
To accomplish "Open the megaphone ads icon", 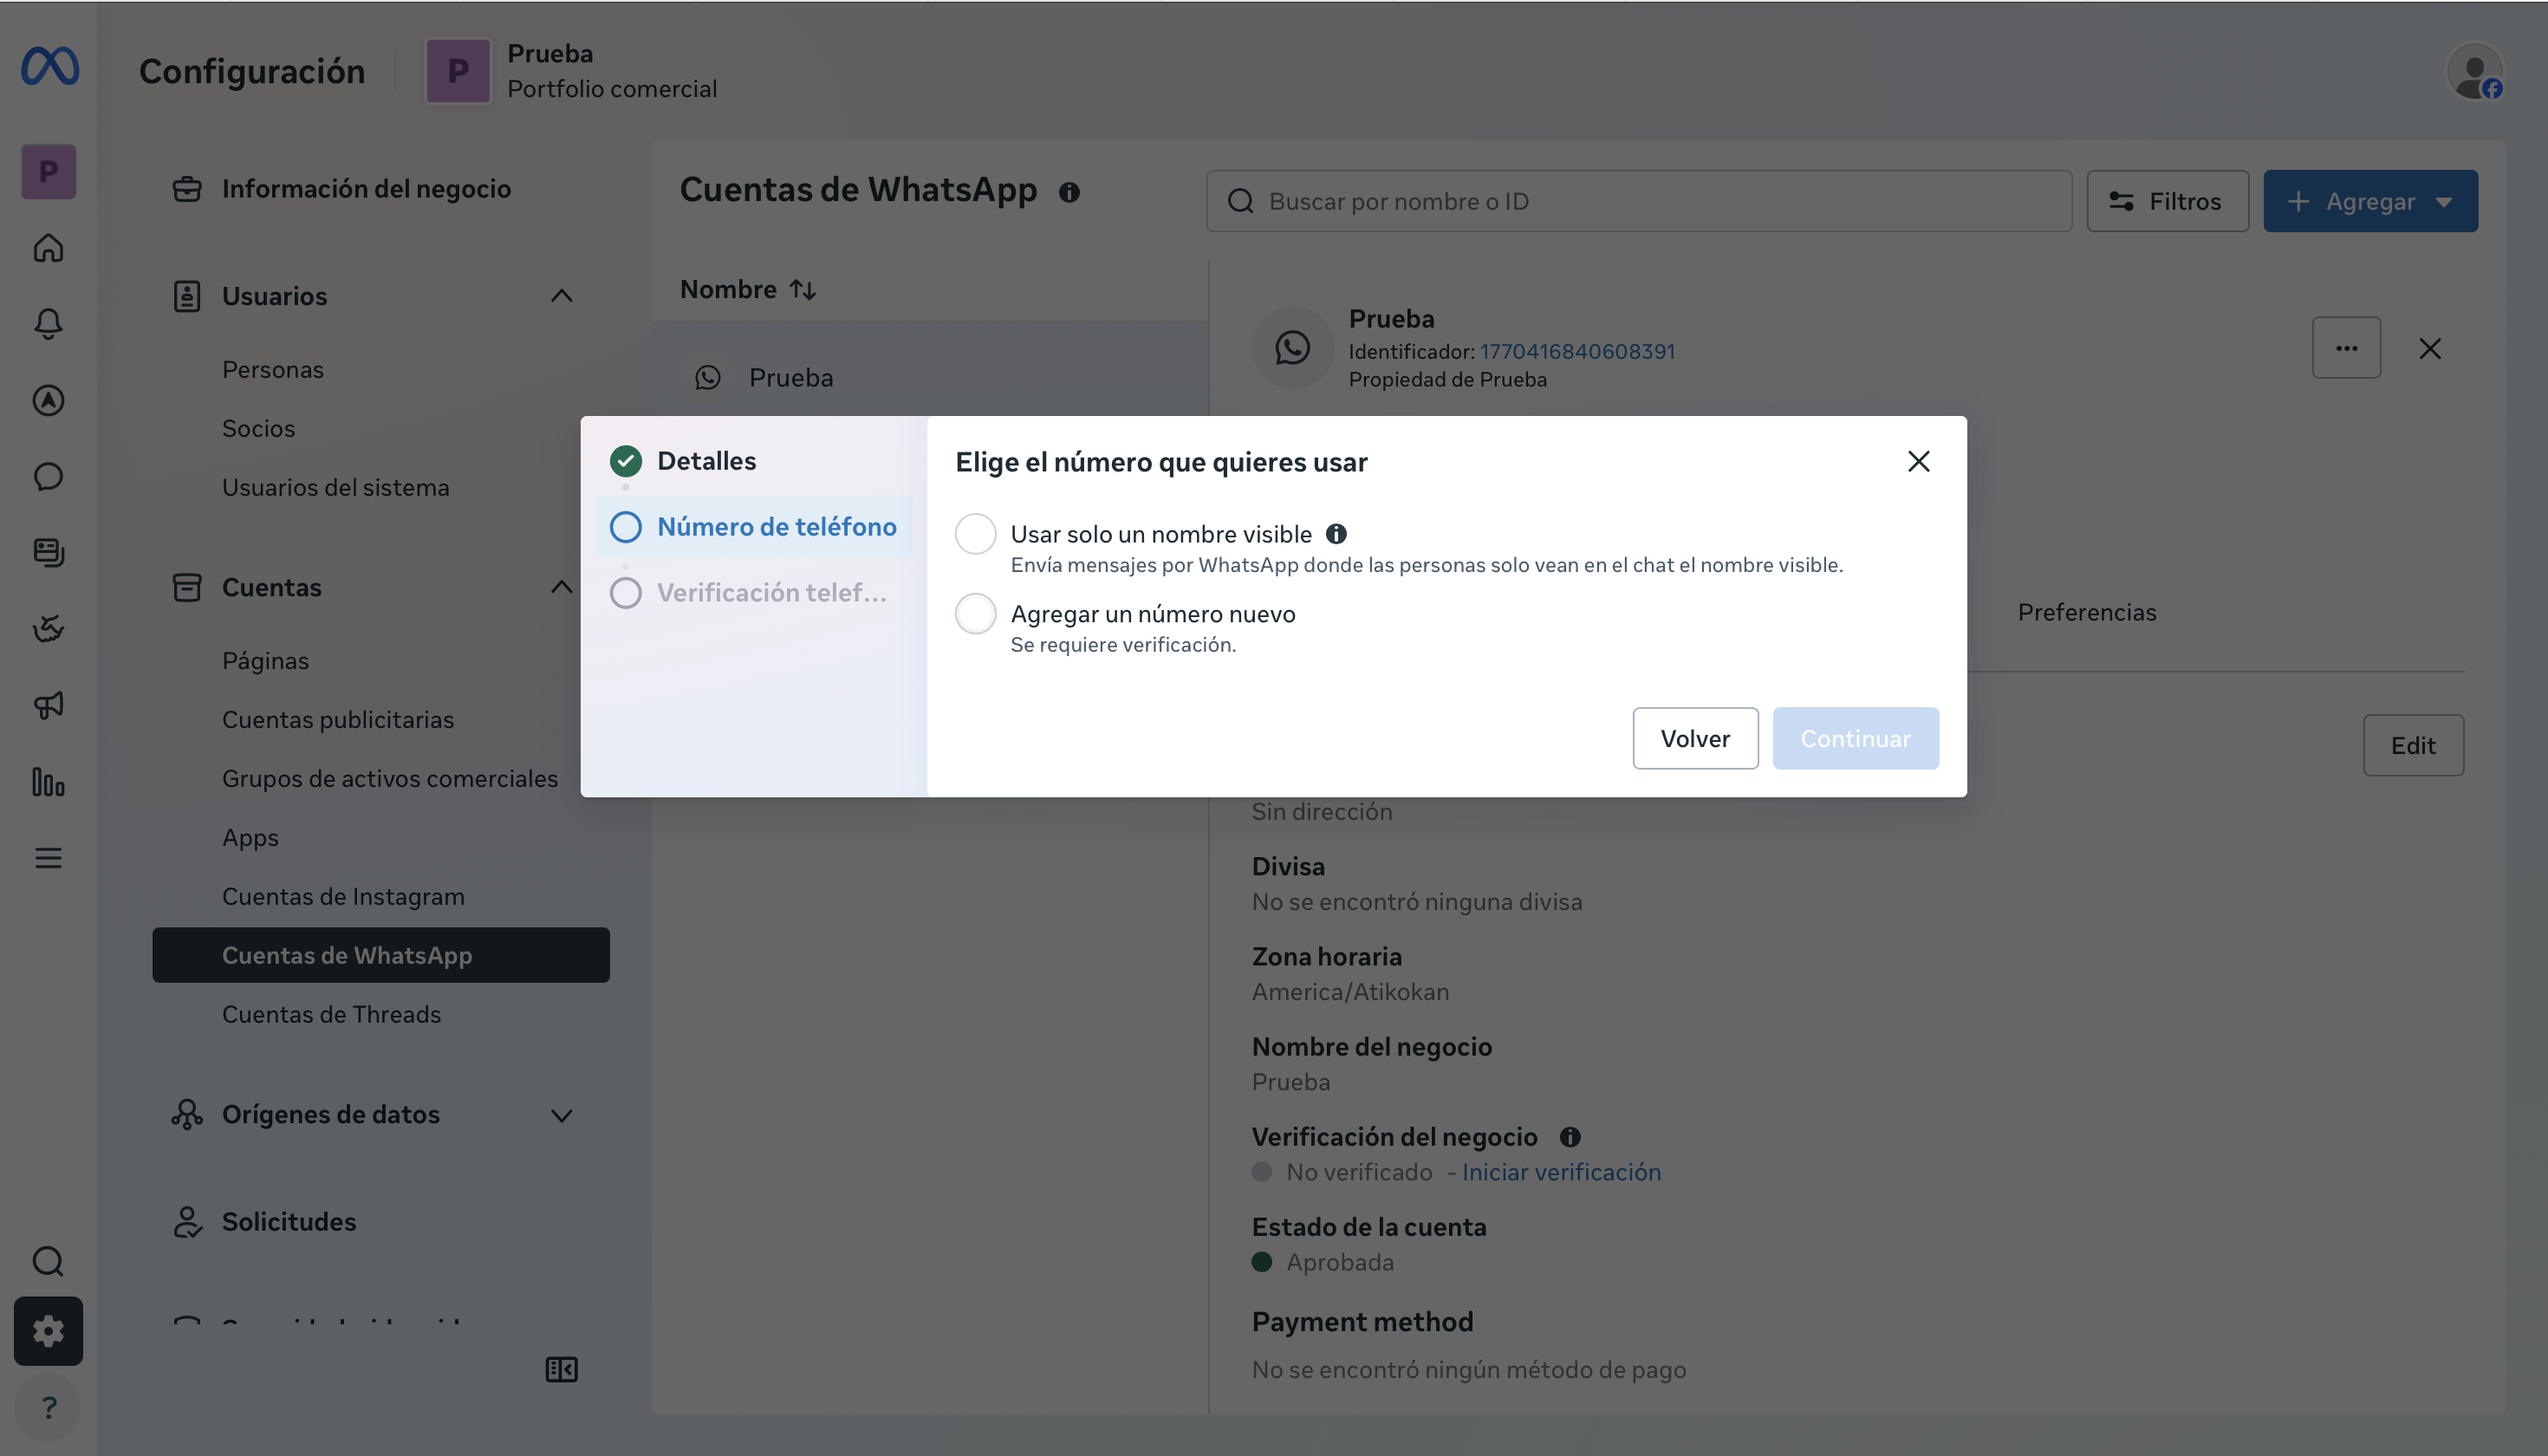I will 48,705.
